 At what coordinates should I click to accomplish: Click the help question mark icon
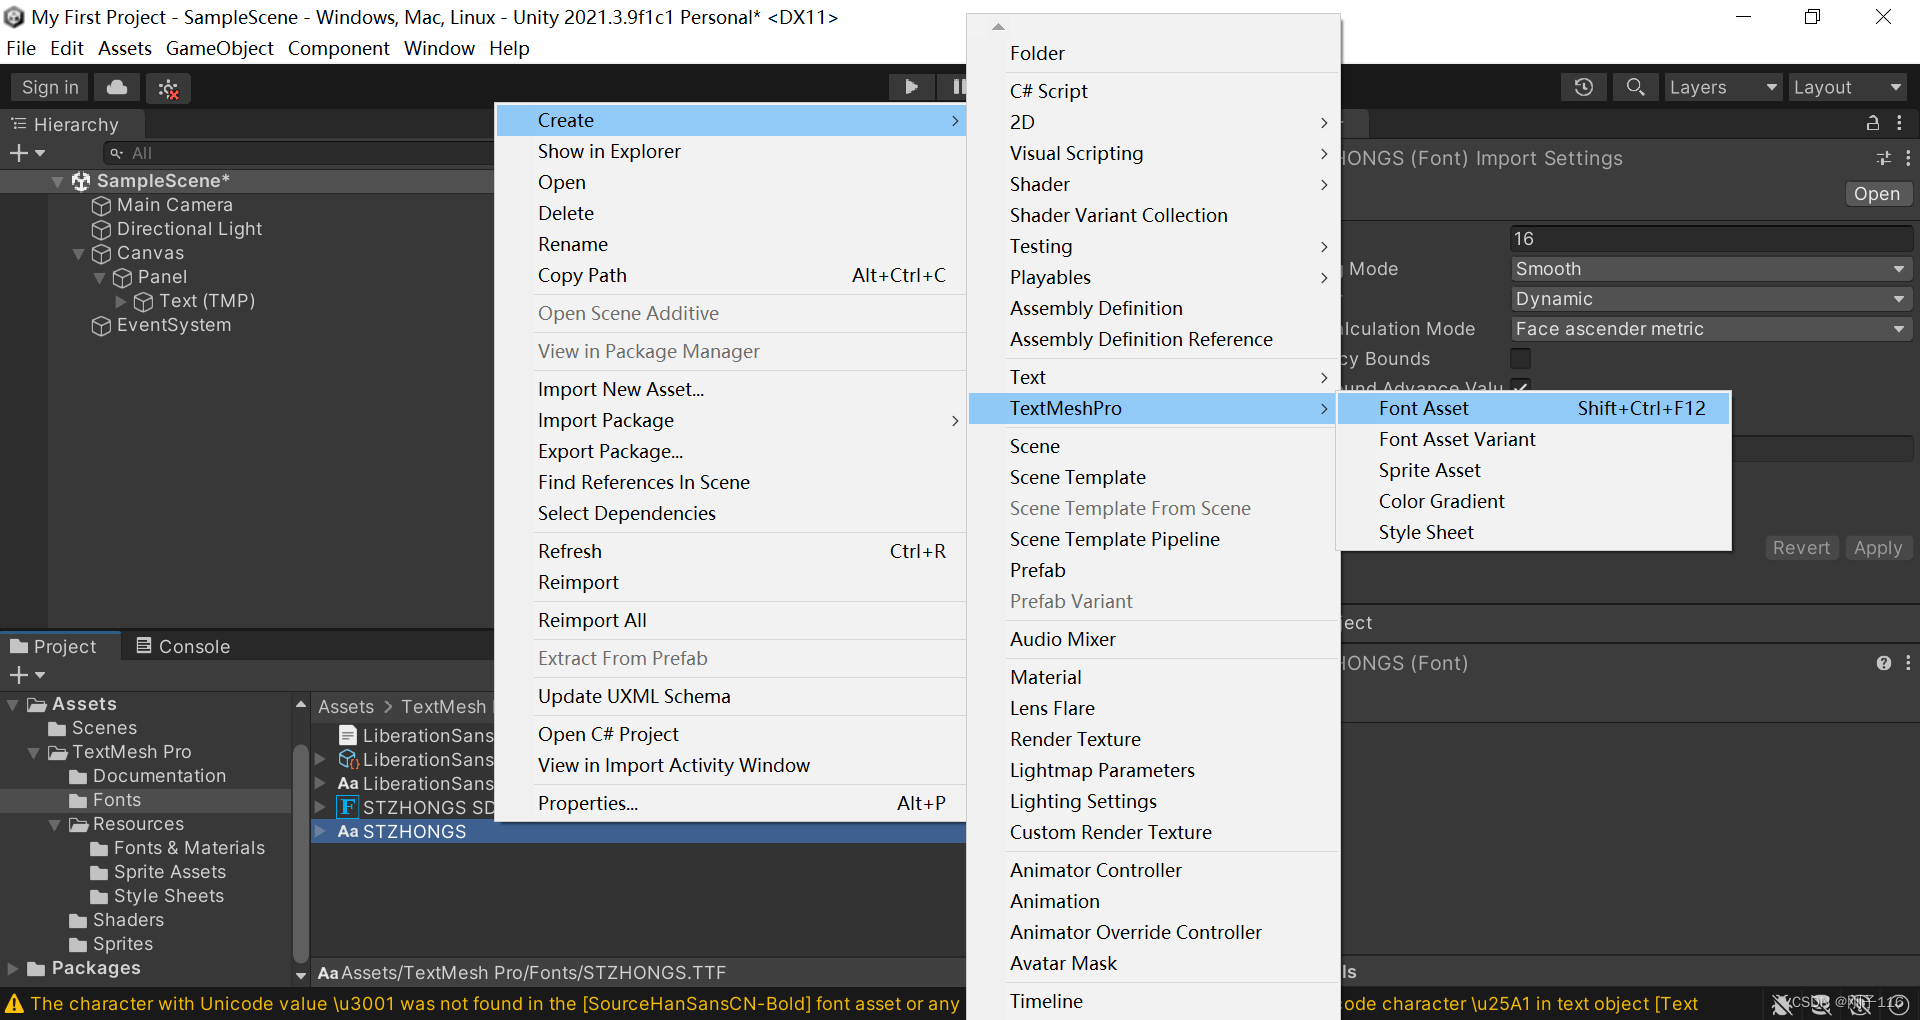coord(1884,663)
